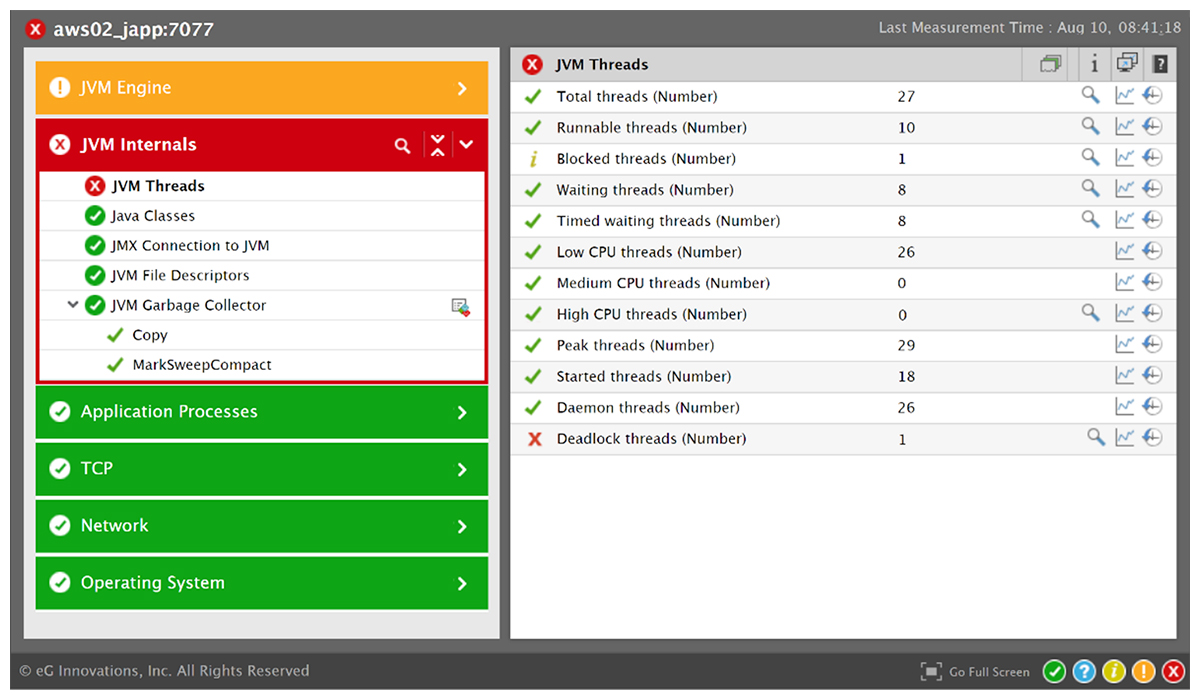This screenshot has height=700, width=1200.
Task: Filter by green normal status icon in footer
Action: pyautogui.click(x=1054, y=672)
